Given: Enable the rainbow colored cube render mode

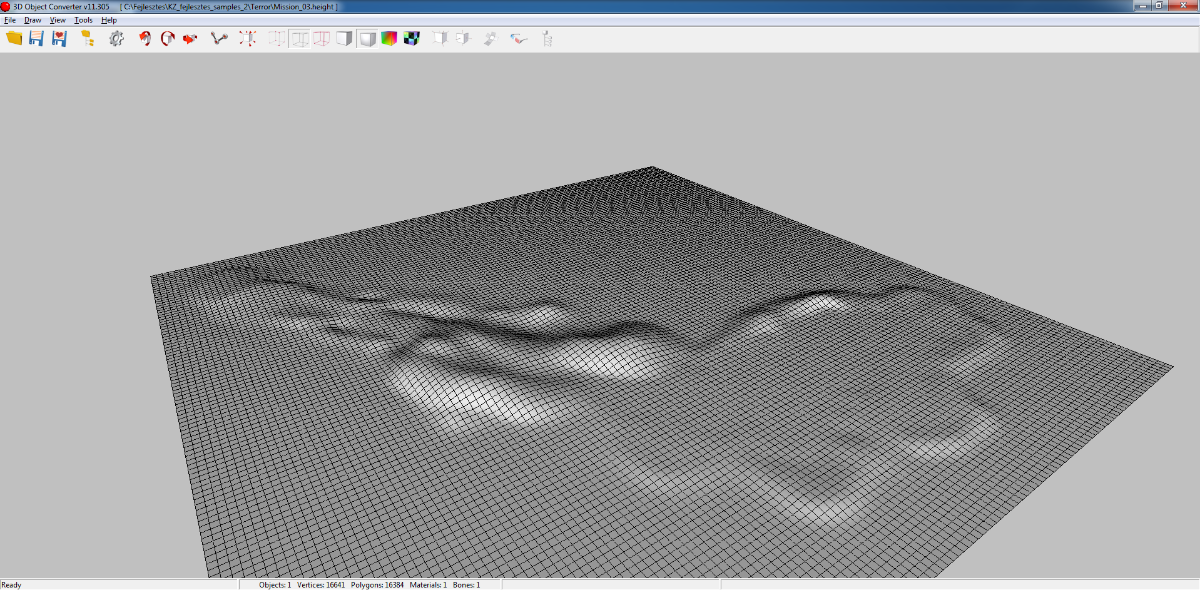Looking at the screenshot, I should 388,38.
